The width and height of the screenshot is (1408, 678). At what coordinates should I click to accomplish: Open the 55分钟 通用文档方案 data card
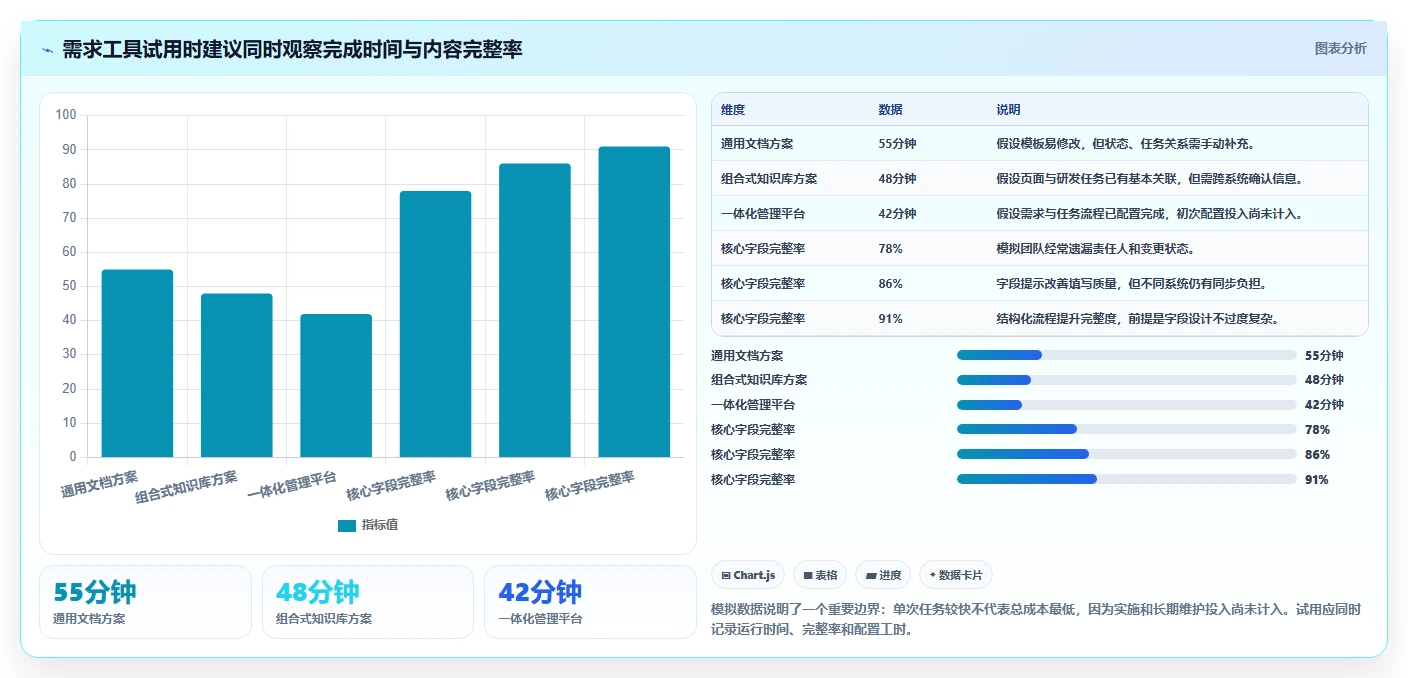coord(145,602)
